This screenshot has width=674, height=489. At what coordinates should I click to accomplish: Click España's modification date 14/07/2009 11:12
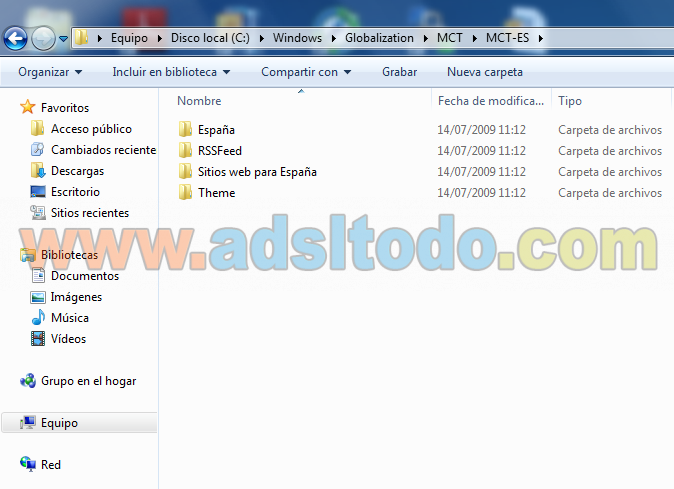pos(481,130)
